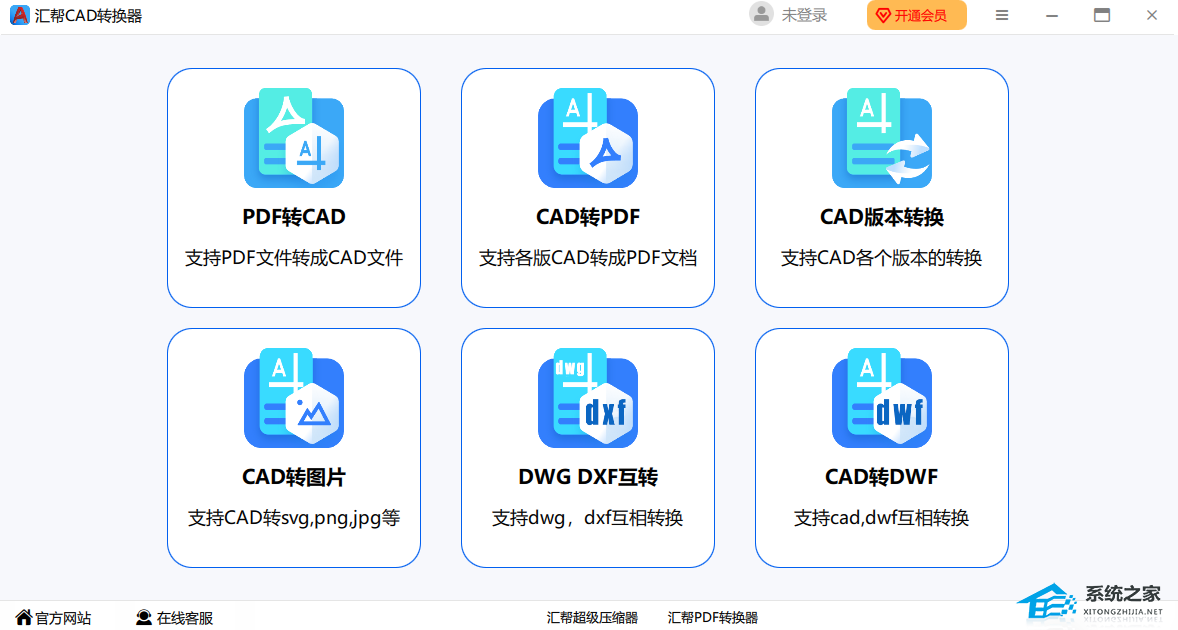The width and height of the screenshot is (1178, 630).
Task: Open 汇帮超级压缩器 link
Action: 592,618
